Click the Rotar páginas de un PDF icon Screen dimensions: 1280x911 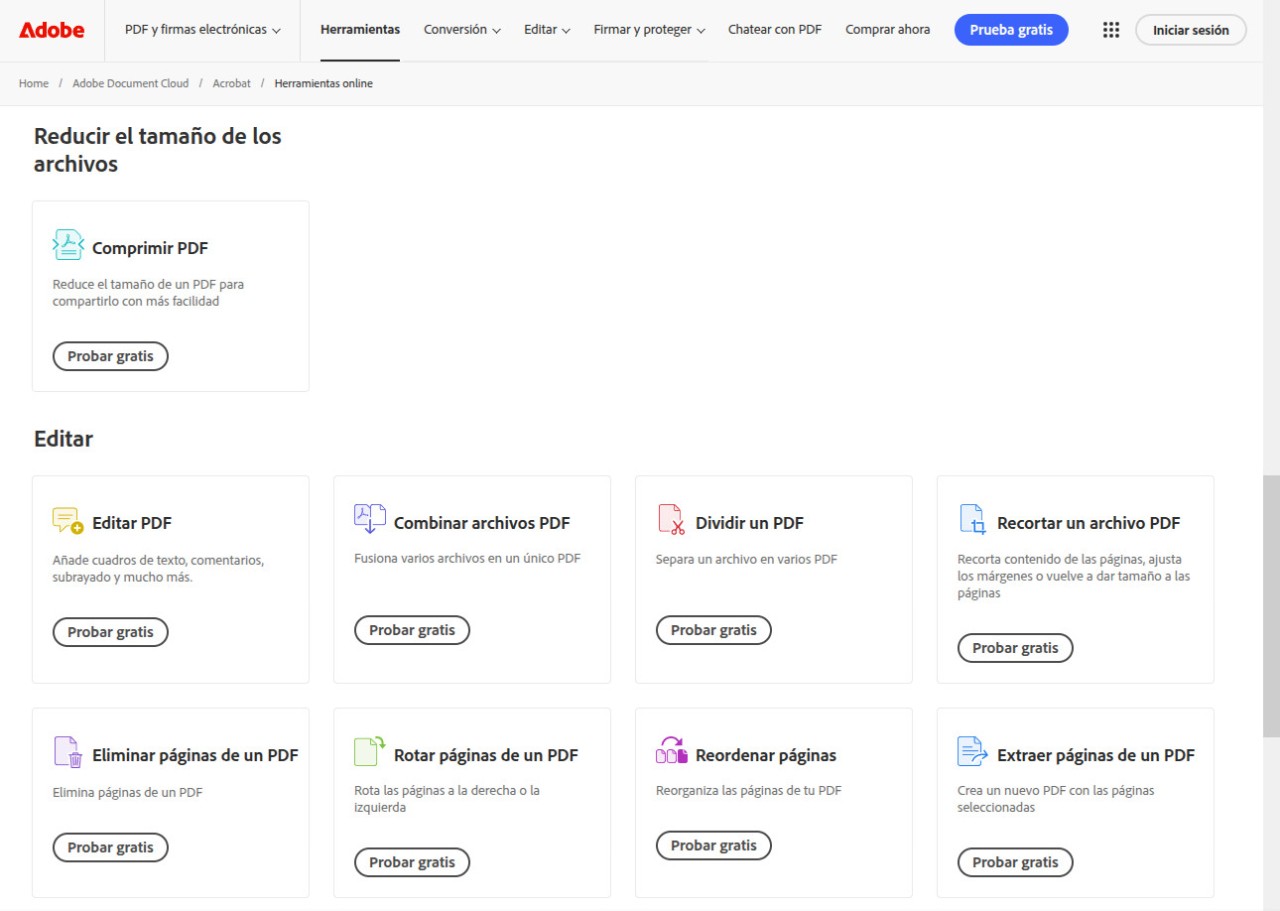[x=370, y=752]
